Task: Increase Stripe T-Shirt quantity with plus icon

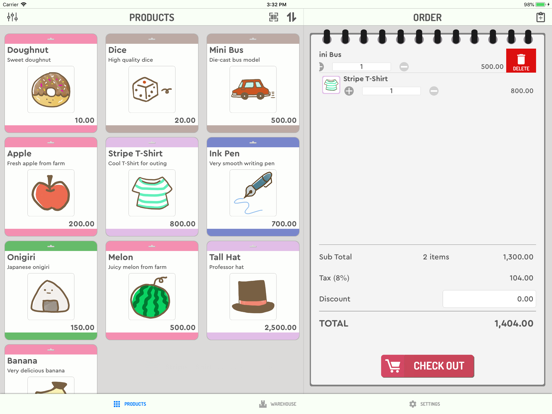Action: tap(349, 91)
